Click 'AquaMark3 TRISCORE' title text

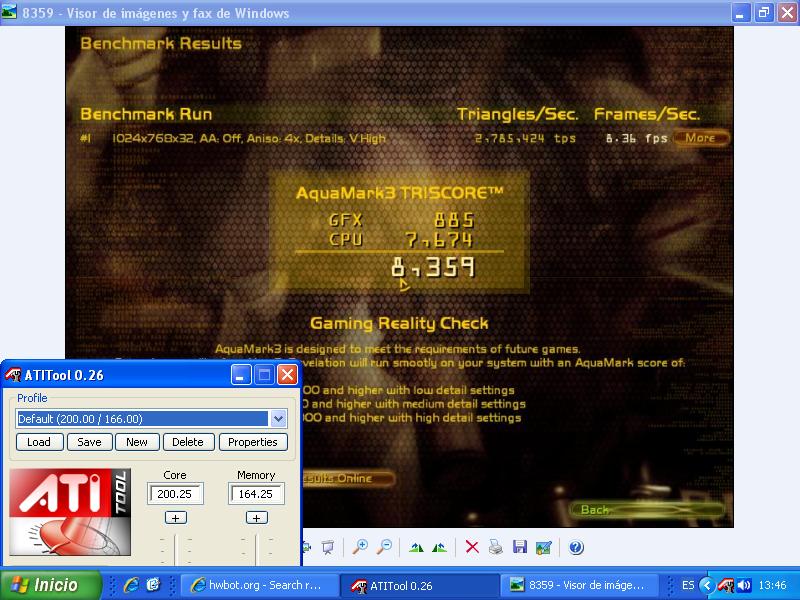399,193
